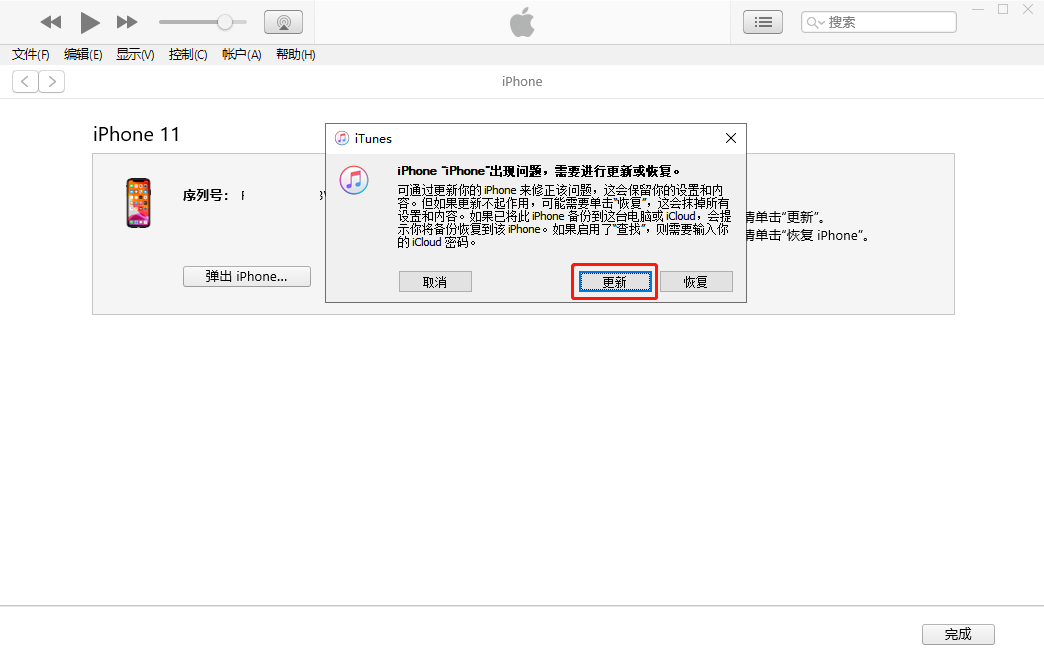The image size is (1044, 650).
Task: Click the iTunes music note icon in the dialog
Action: click(x=354, y=181)
